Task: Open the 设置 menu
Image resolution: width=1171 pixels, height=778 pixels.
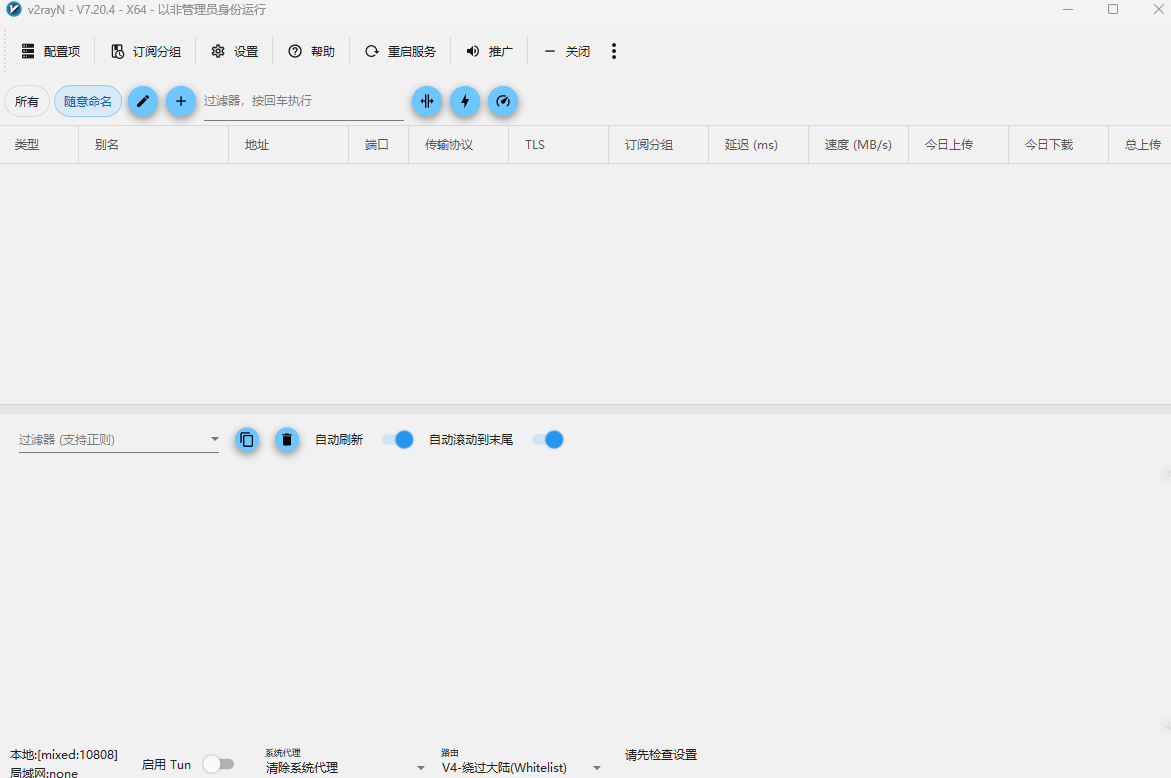Action: click(234, 52)
